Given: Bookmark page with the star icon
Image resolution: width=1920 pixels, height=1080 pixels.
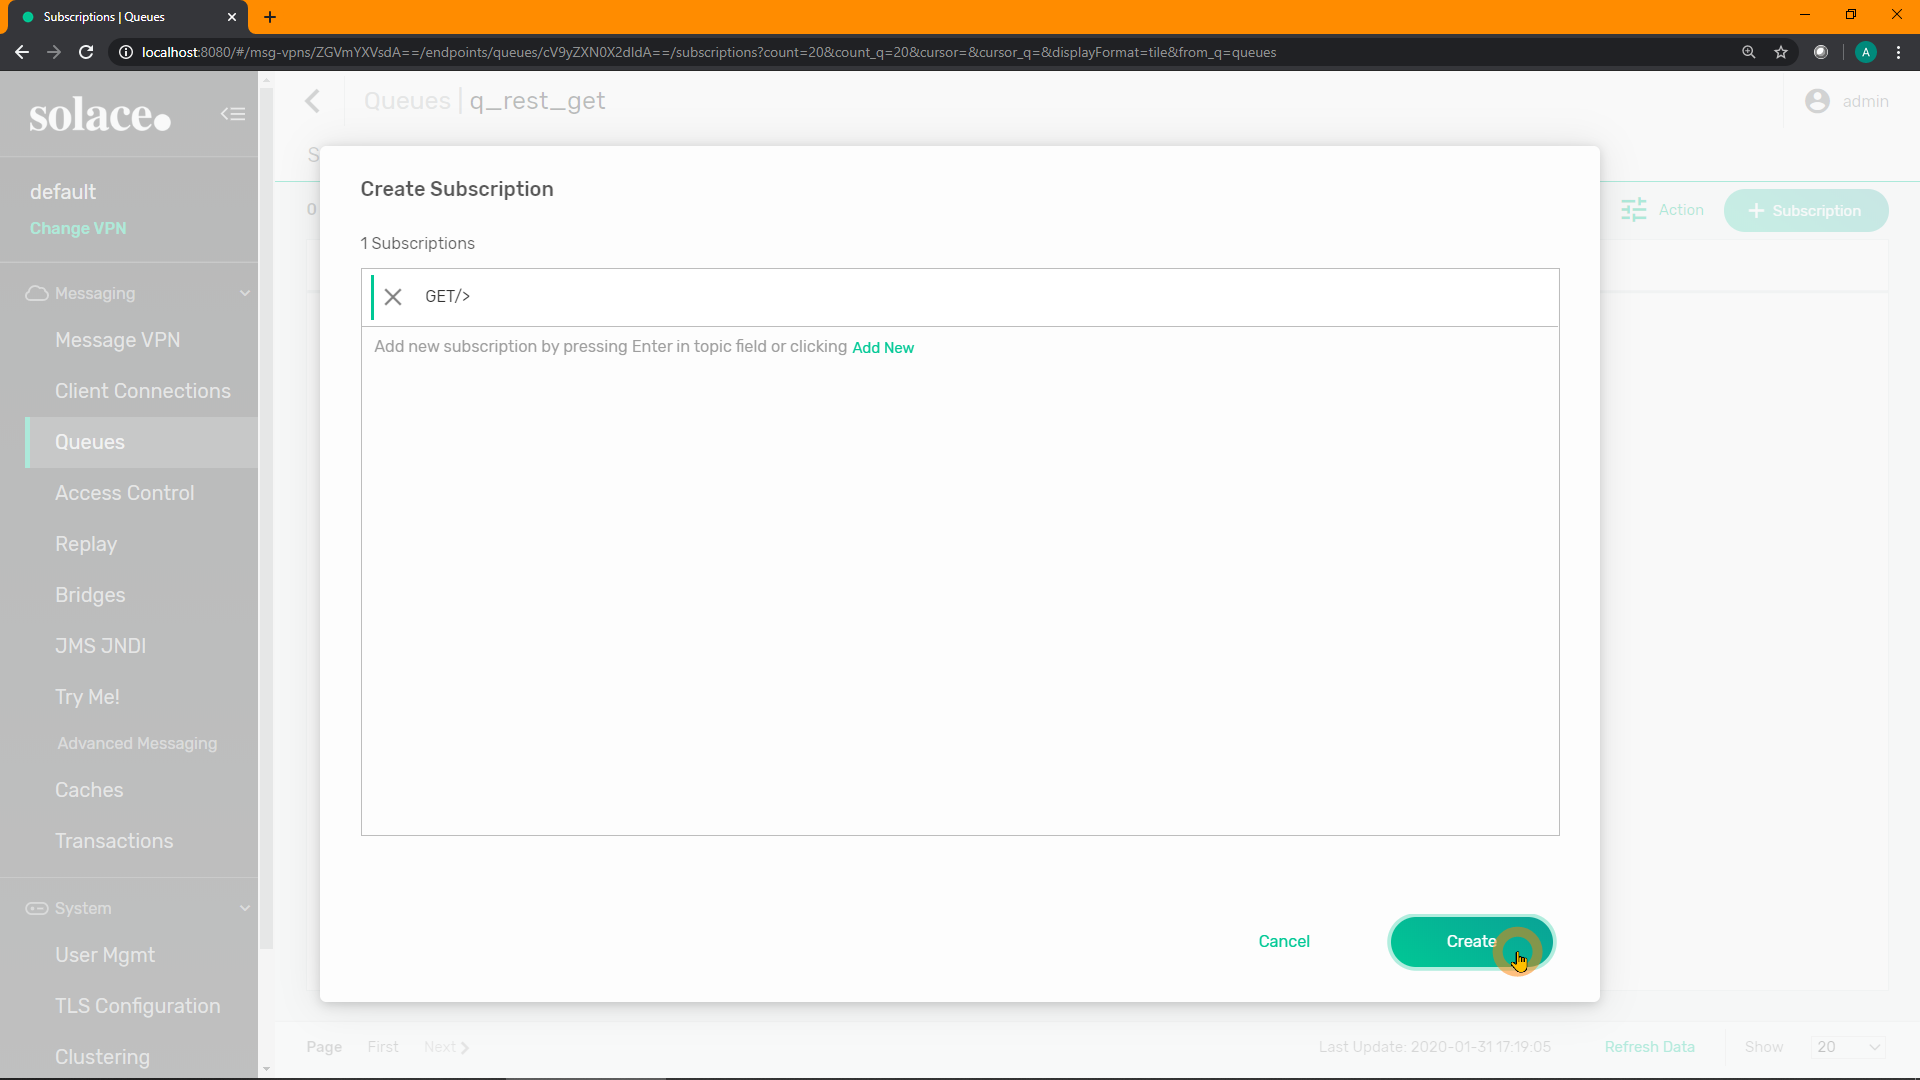Looking at the screenshot, I should pyautogui.click(x=1781, y=52).
